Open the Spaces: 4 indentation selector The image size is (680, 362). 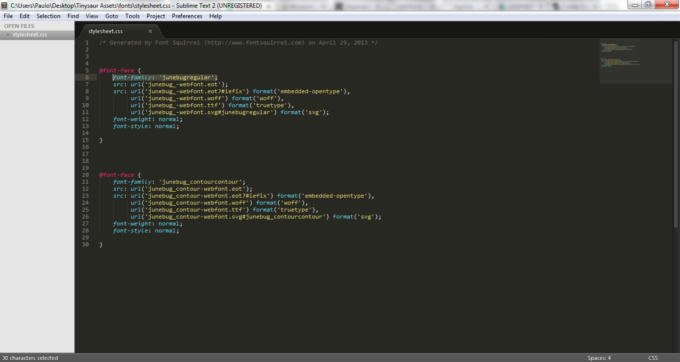tap(599, 358)
